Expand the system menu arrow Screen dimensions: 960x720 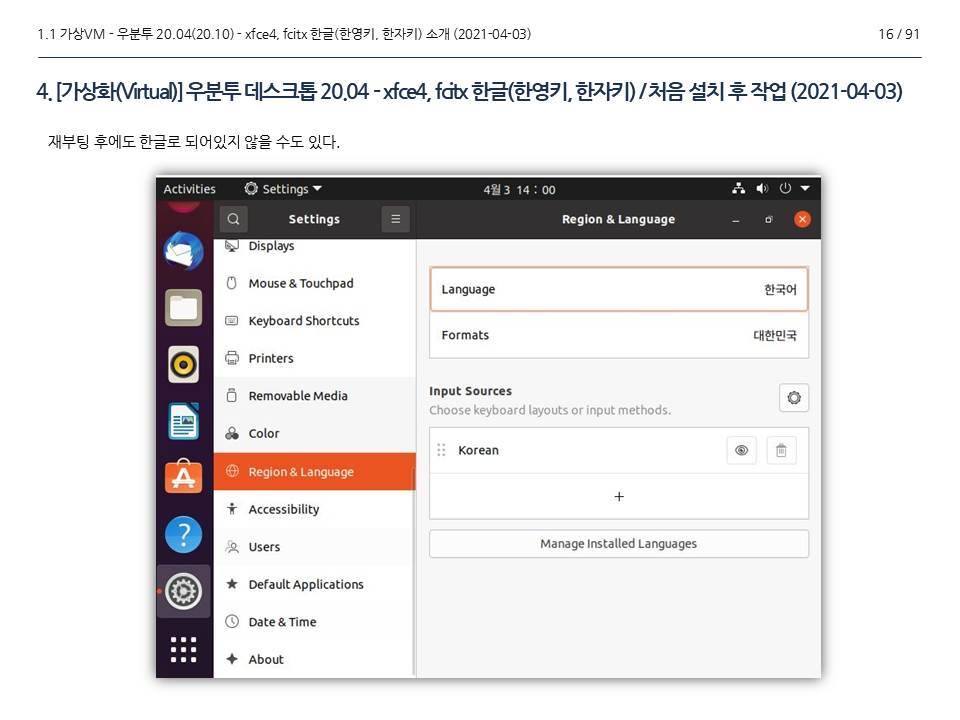[x=805, y=189]
